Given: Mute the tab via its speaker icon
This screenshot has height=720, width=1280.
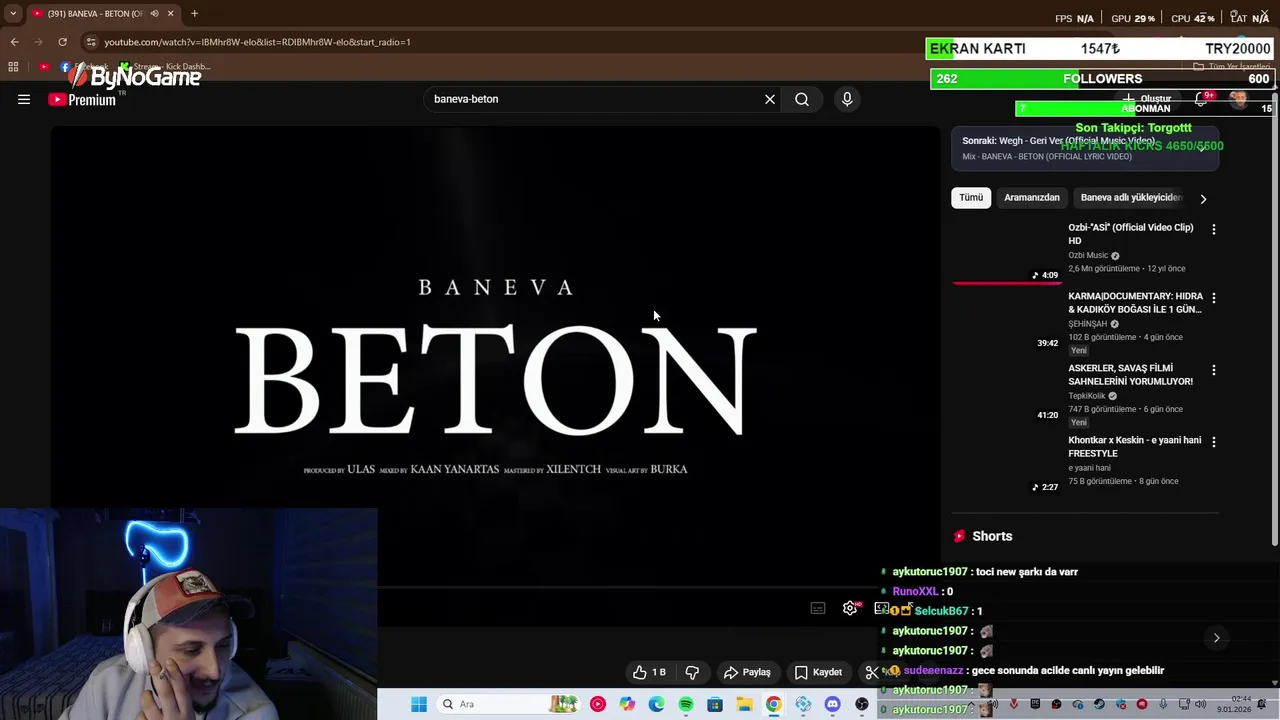Looking at the screenshot, I should [154, 13].
